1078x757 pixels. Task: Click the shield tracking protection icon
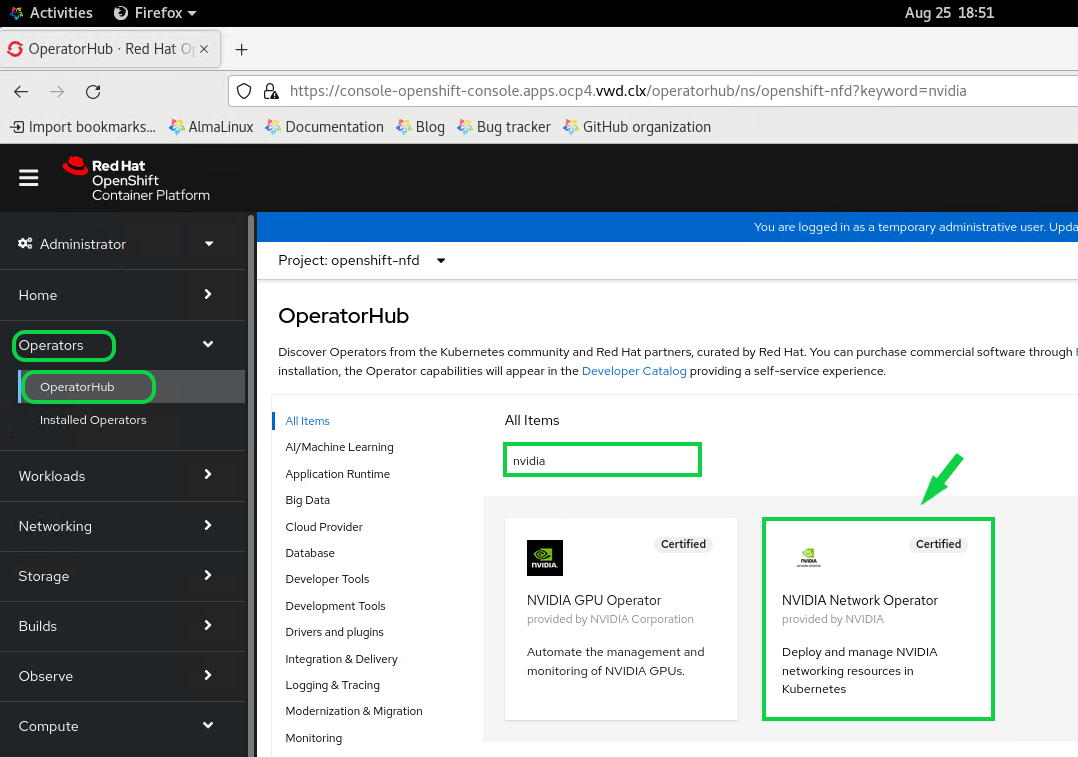coord(244,91)
